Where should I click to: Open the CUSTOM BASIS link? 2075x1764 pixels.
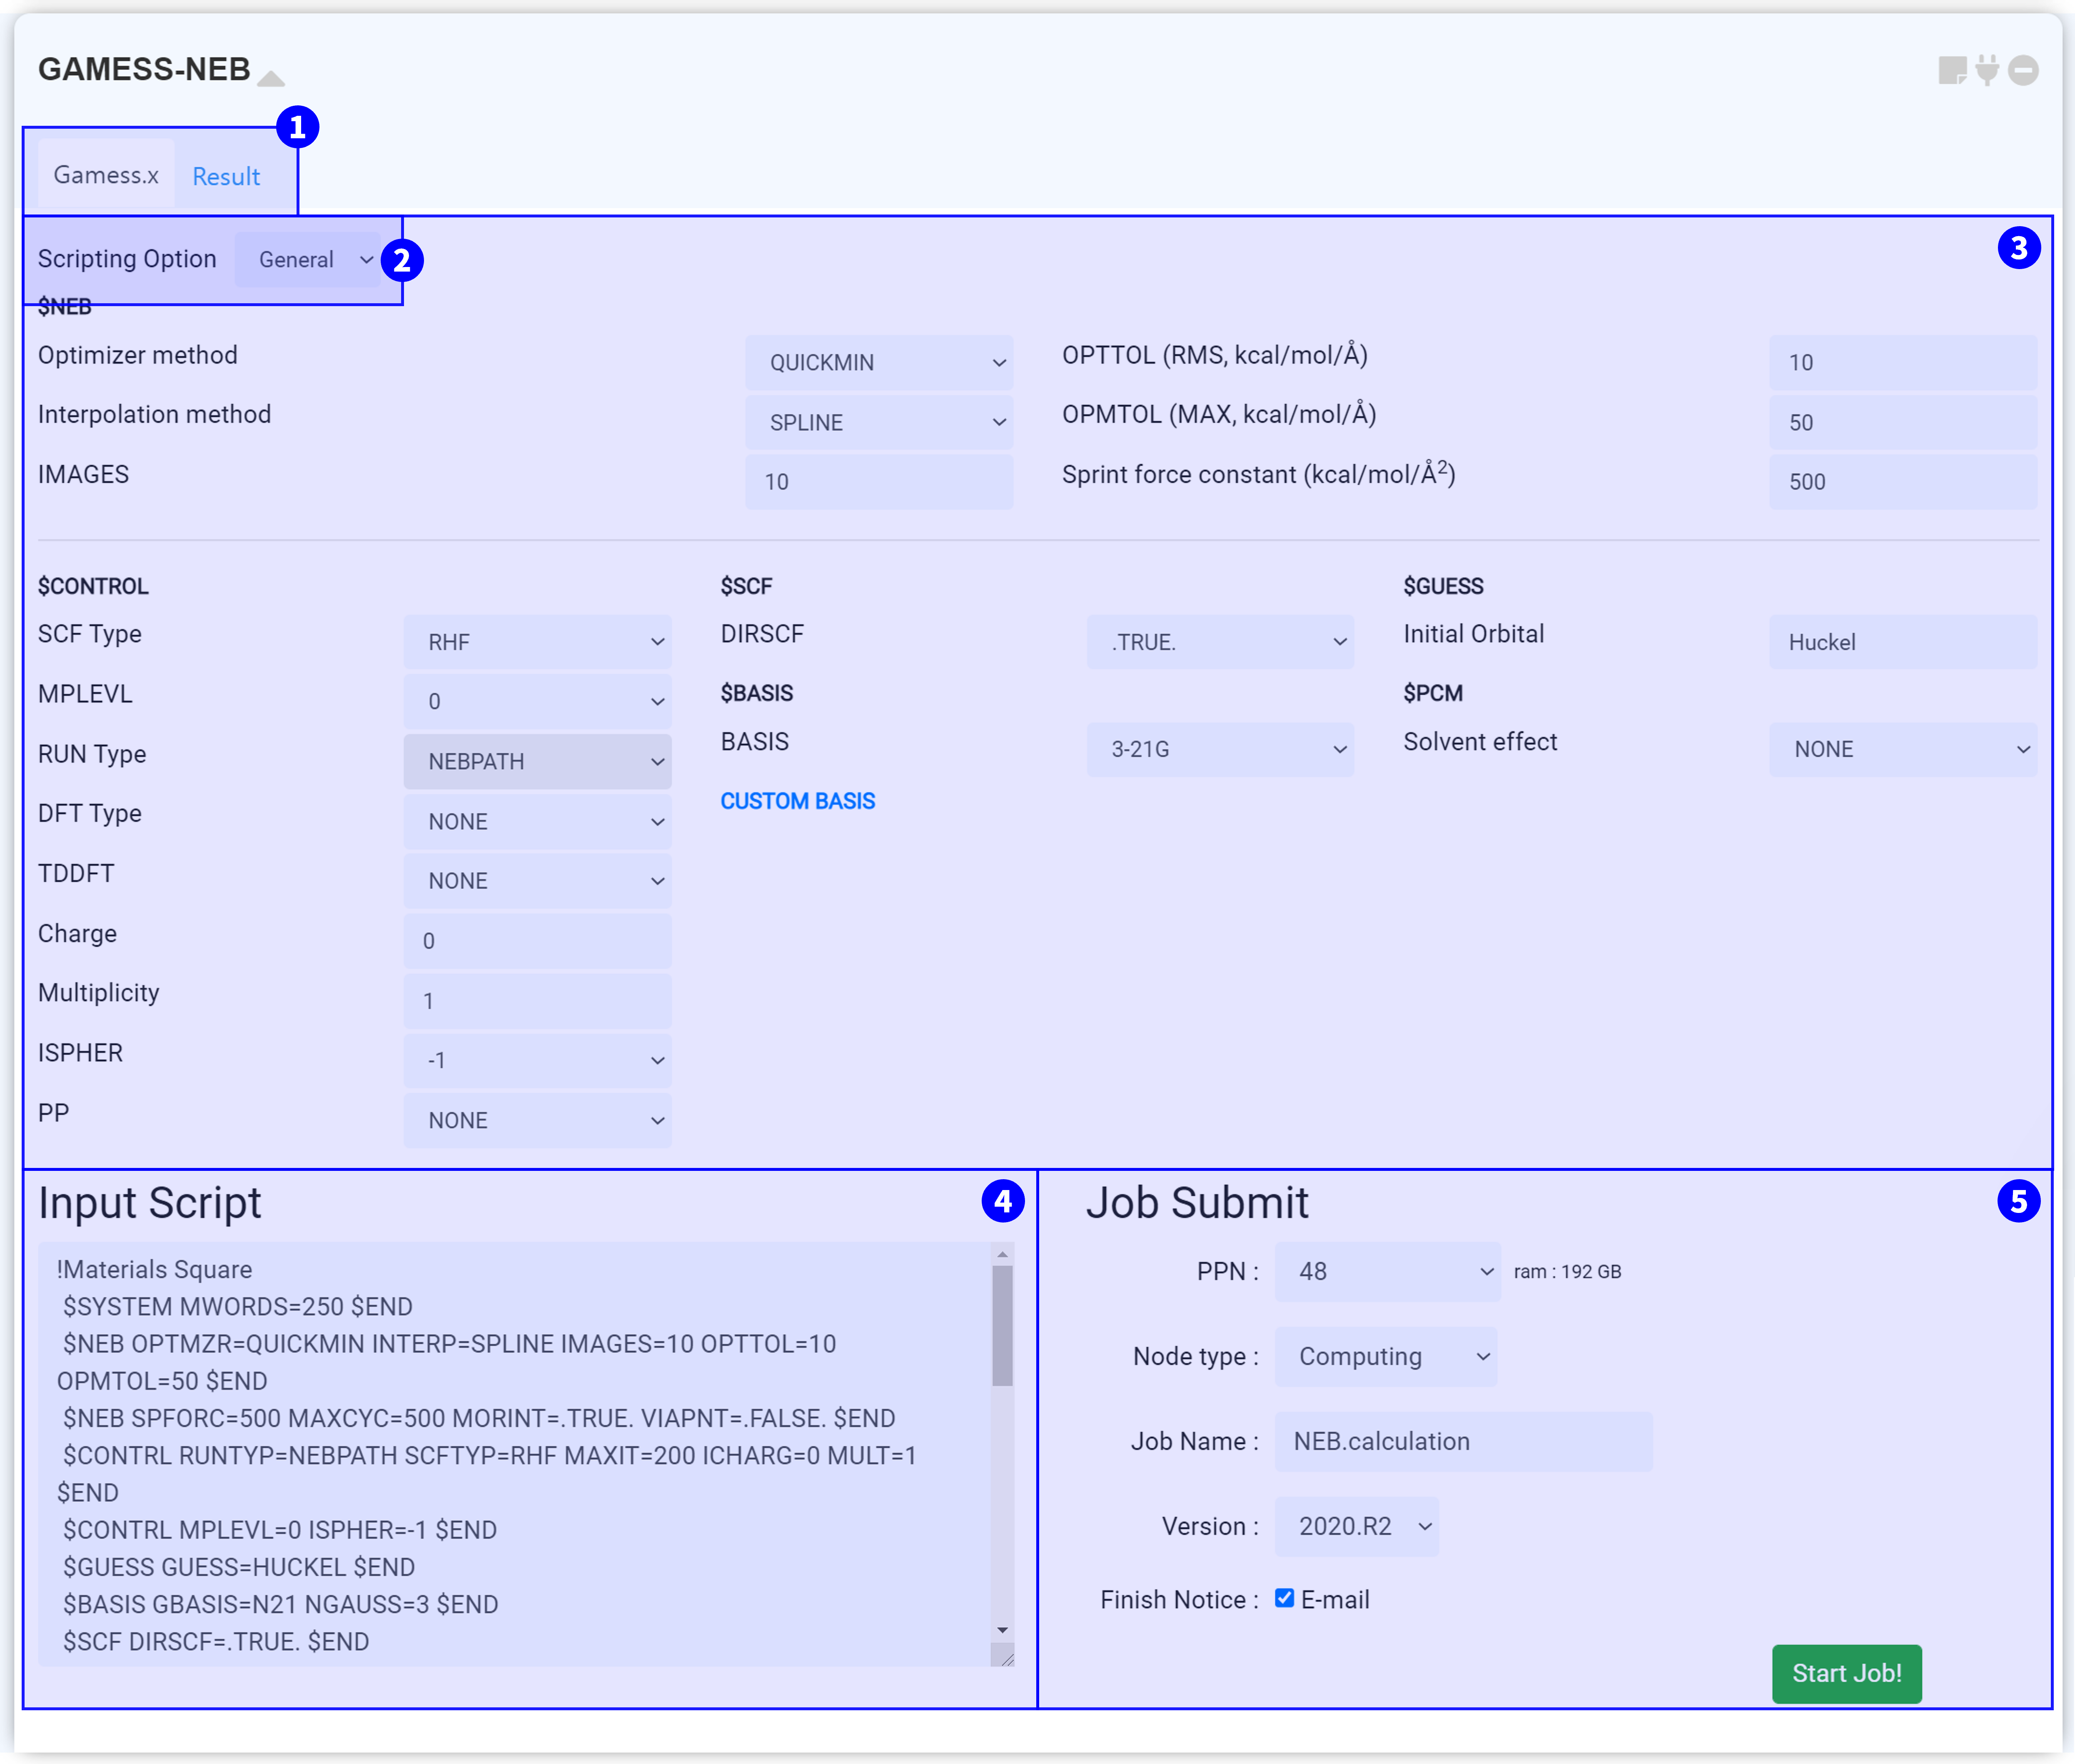coord(797,801)
